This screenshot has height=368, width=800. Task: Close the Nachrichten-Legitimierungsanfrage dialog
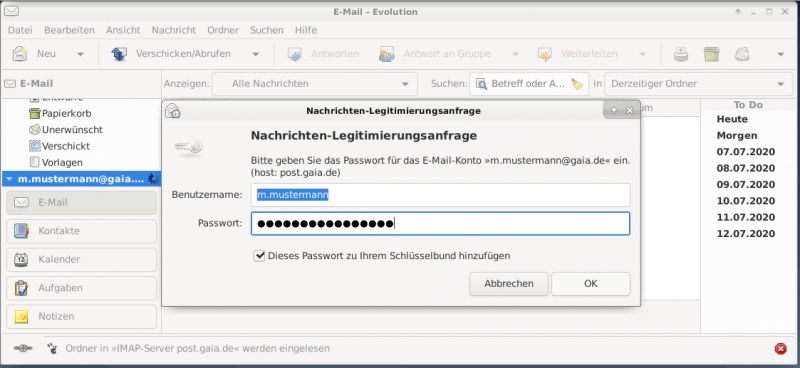click(x=630, y=110)
